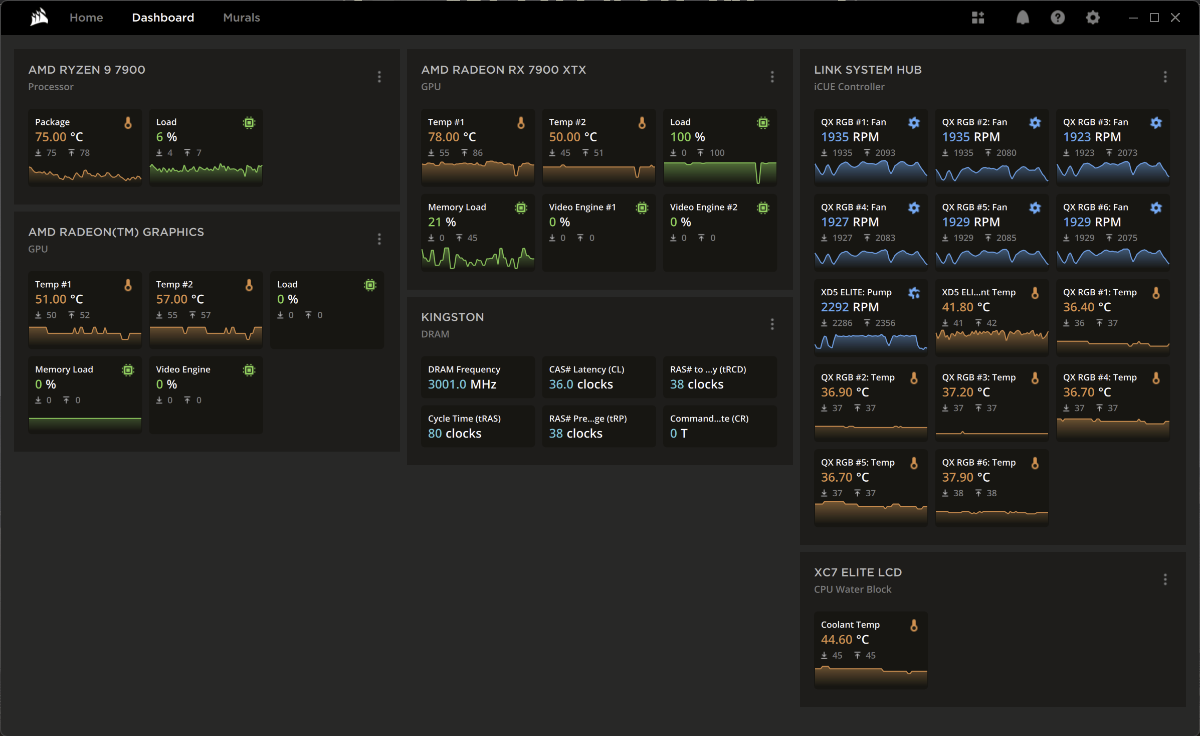Click the Corsair sails logo icon
The image size is (1200, 736).
tap(39, 17)
